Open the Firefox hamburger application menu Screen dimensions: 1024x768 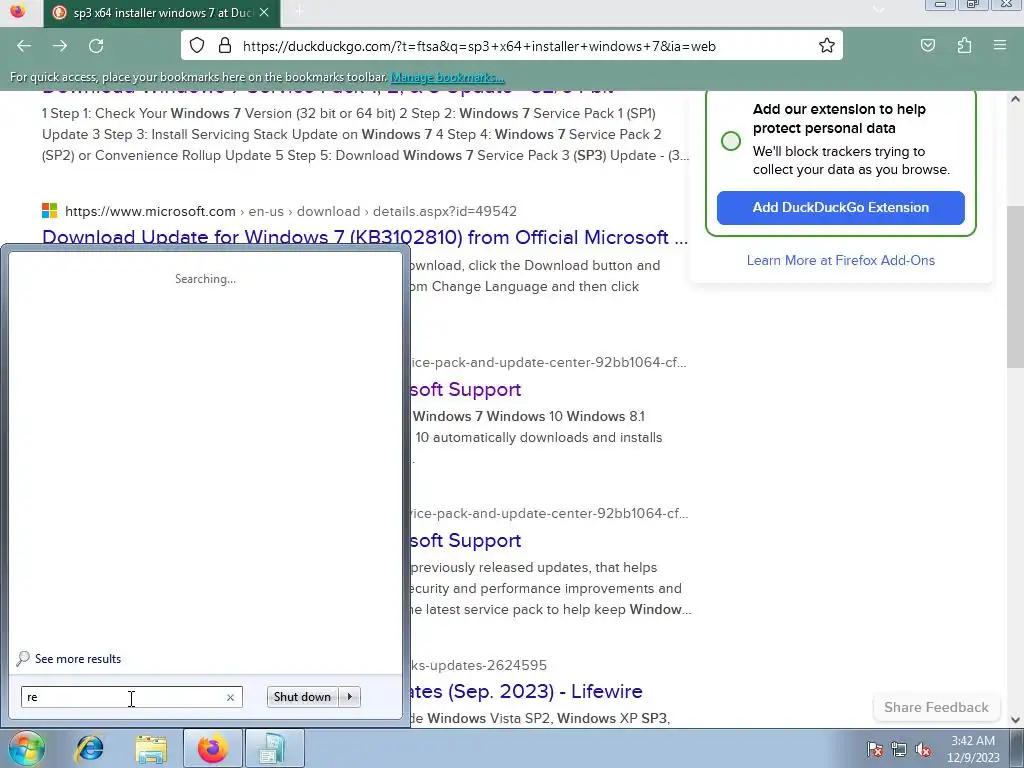tap(1000, 46)
